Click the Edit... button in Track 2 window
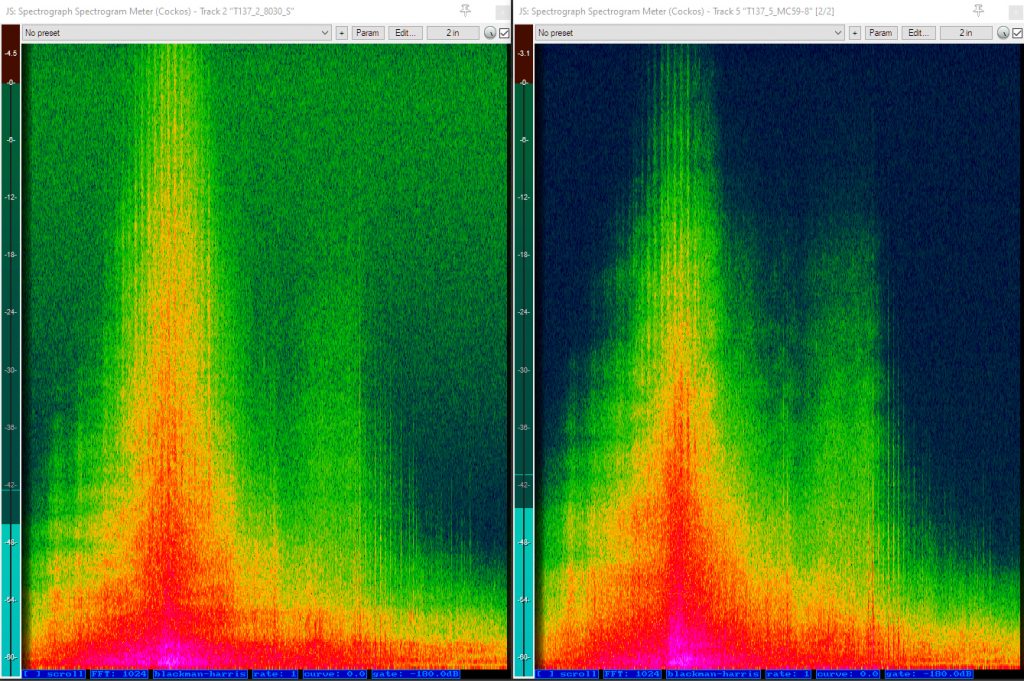This screenshot has height=681, width=1024. [405, 33]
